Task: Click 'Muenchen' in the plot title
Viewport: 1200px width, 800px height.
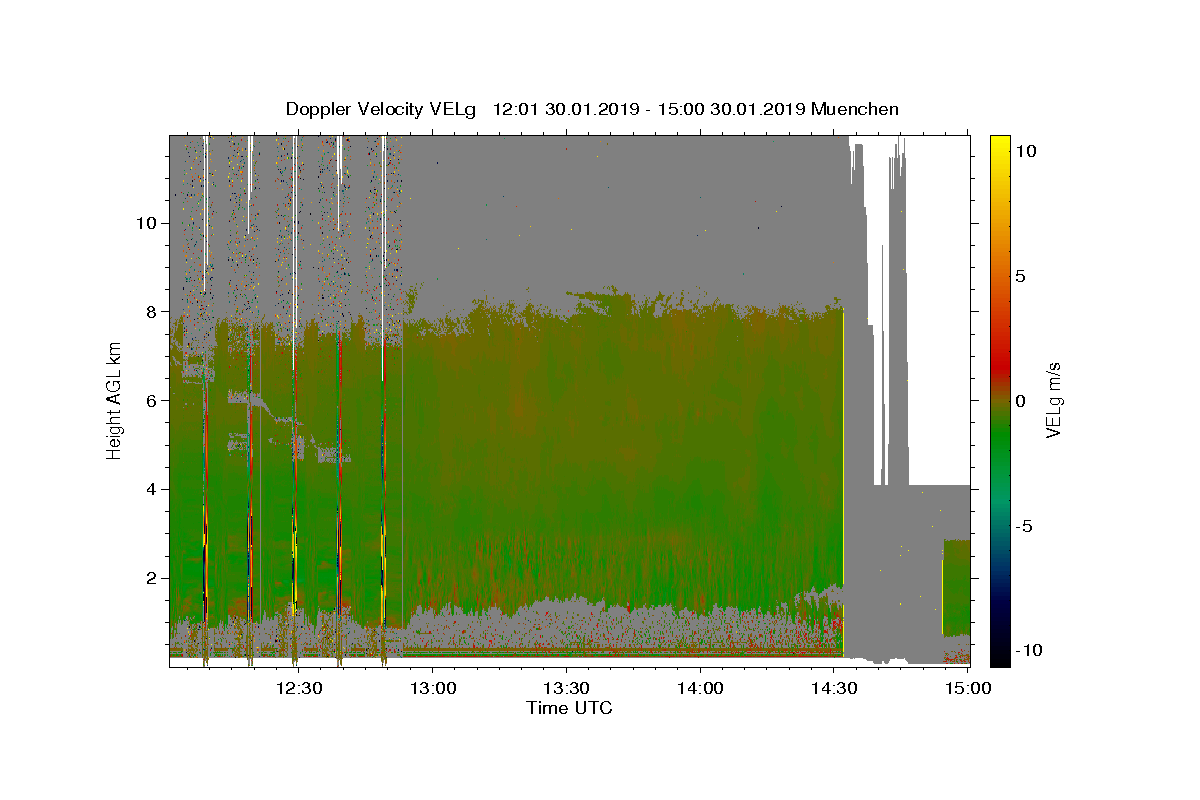Action: [x=855, y=109]
